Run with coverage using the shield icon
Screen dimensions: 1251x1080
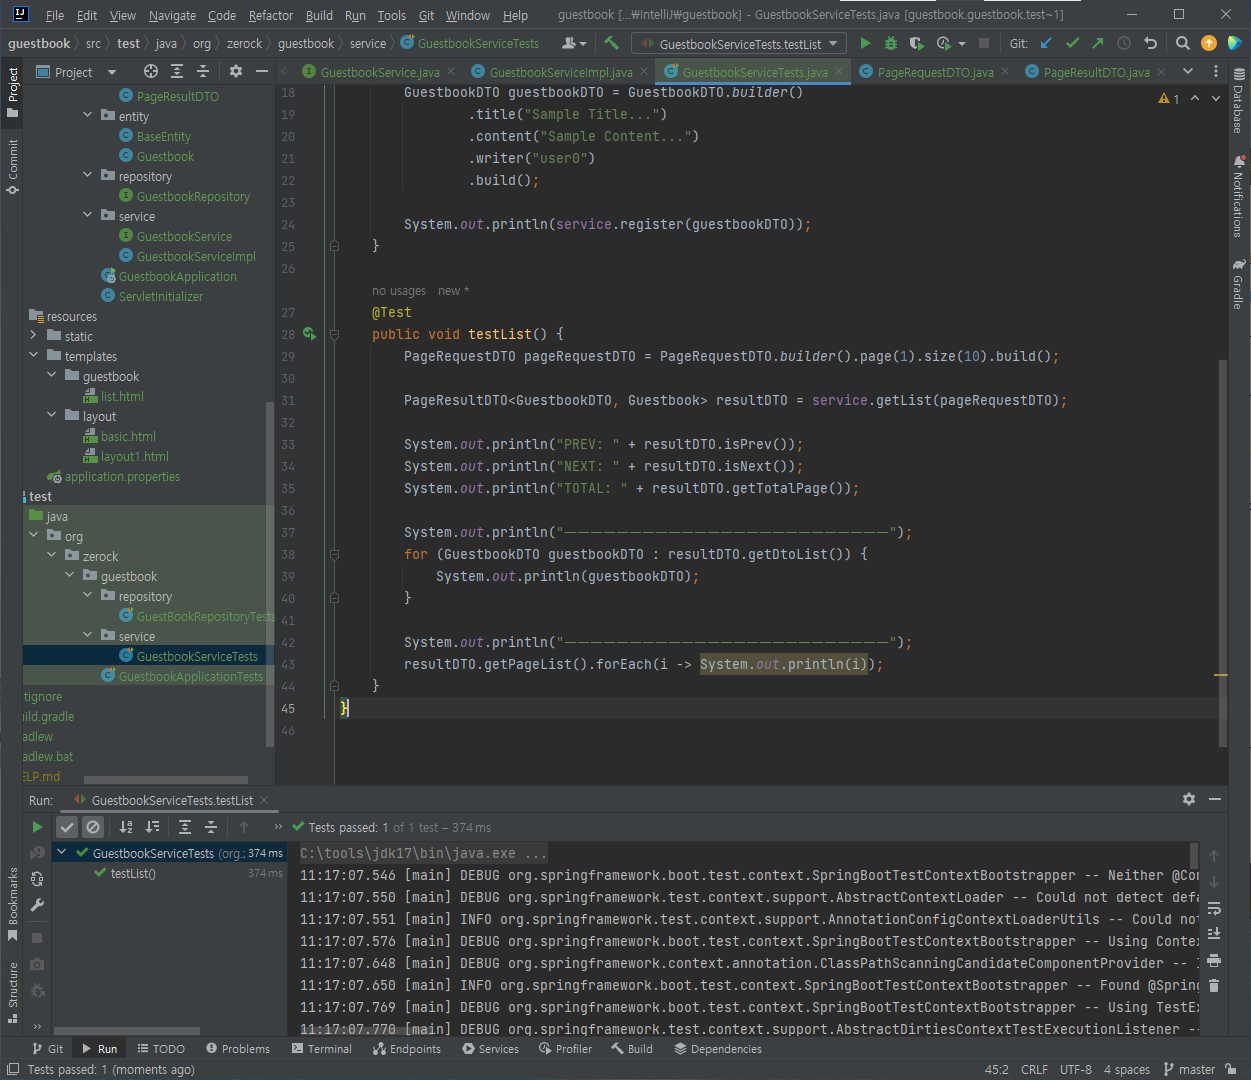click(916, 43)
